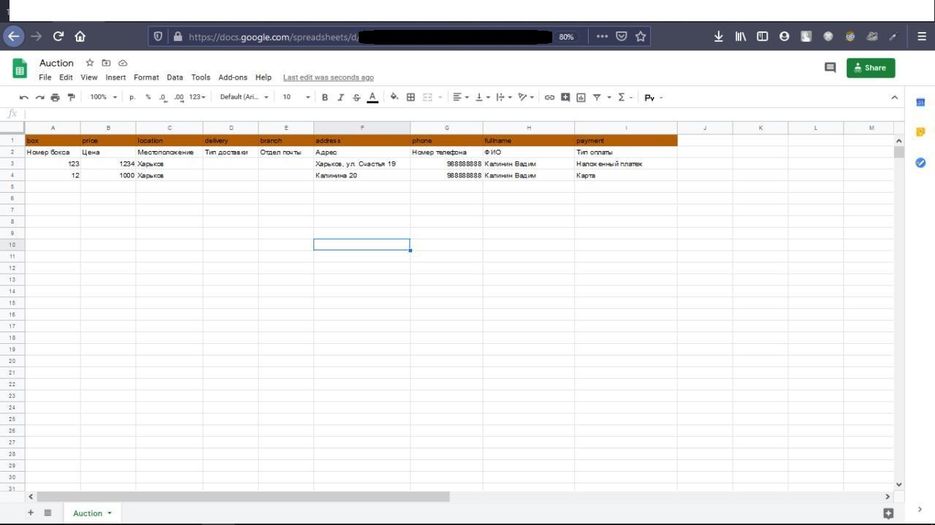Image resolution: width=935 pixels, height=525 pixels.
Task: Open Tasks side panel icon
Action: point(921,162)
